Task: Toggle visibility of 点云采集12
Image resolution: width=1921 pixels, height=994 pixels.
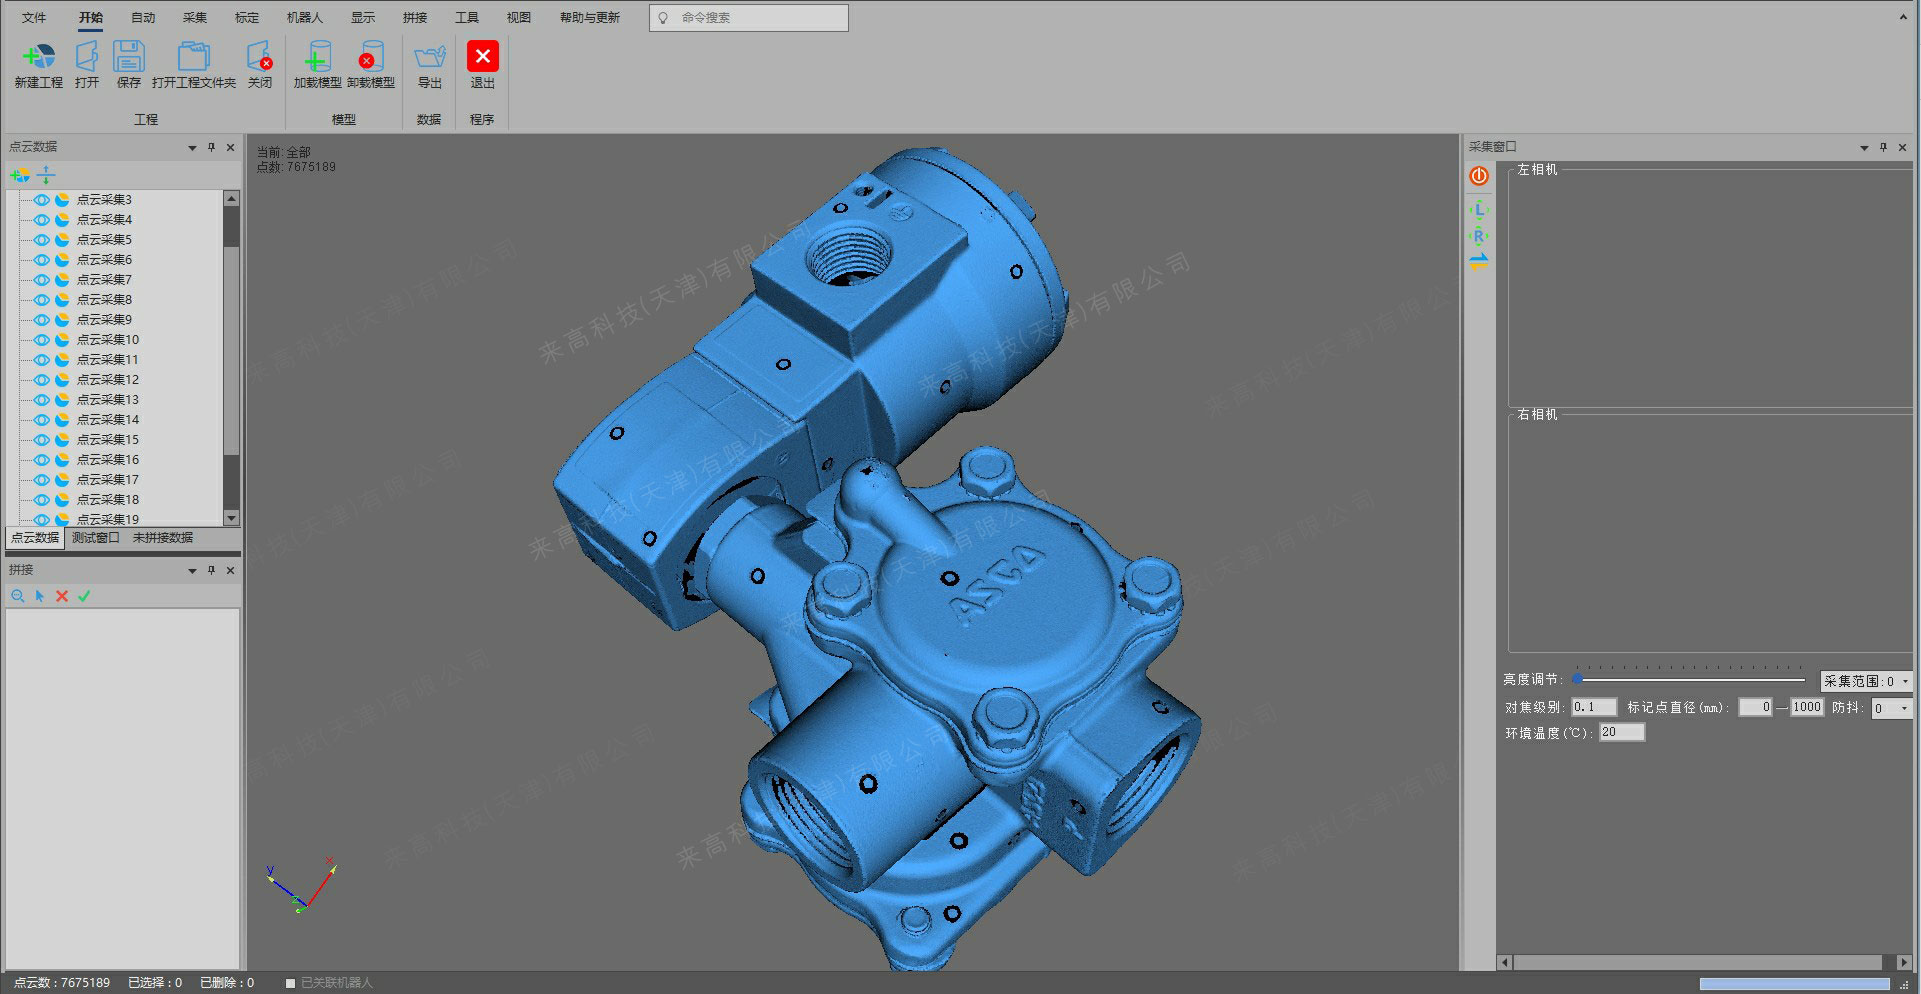Action: pos(42,380)
